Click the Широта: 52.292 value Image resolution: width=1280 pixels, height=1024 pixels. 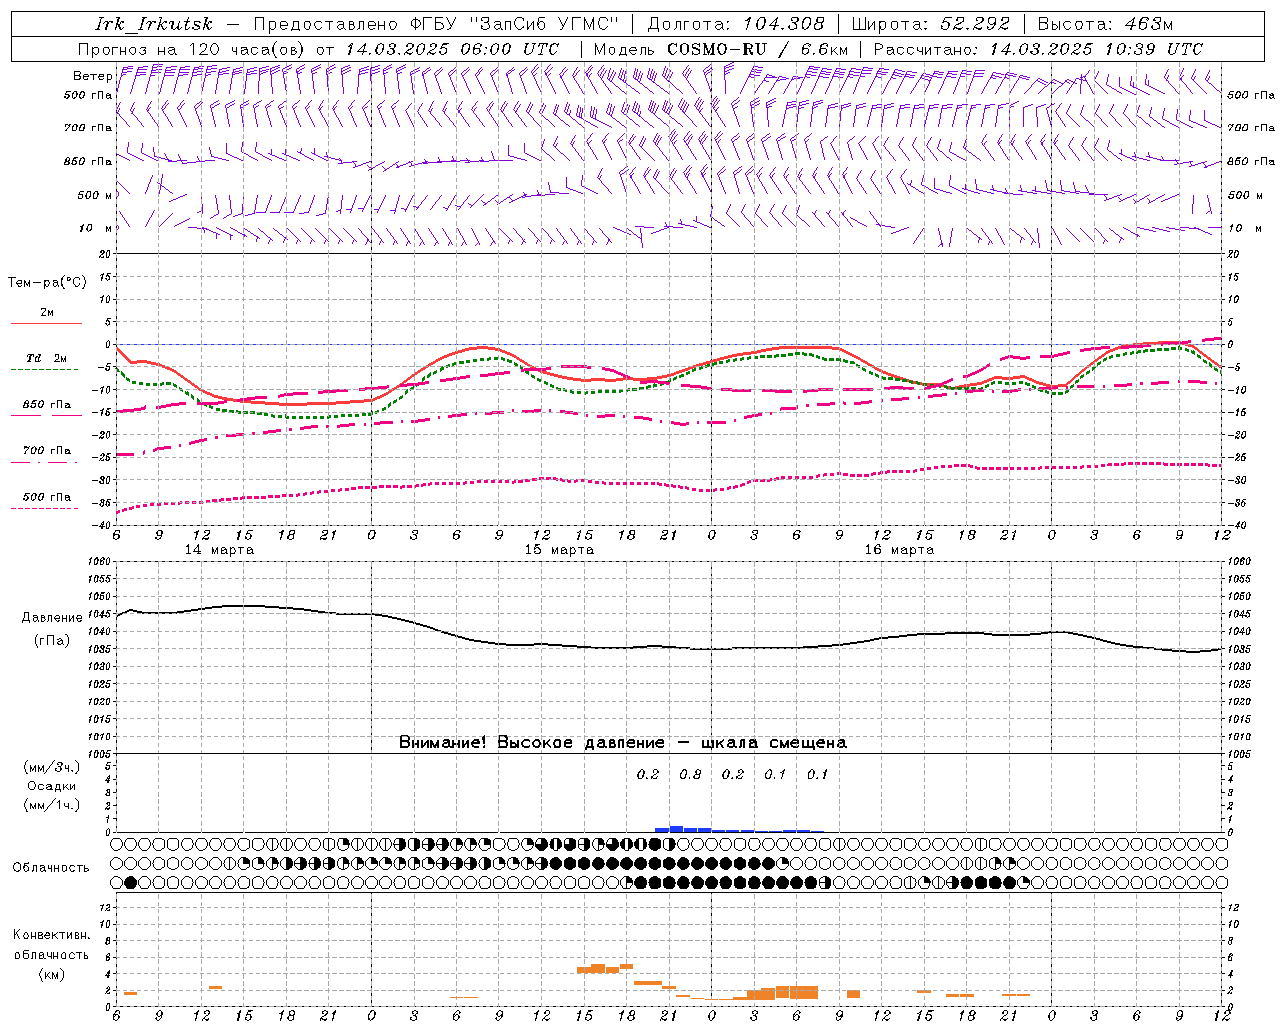click(931, 24)
